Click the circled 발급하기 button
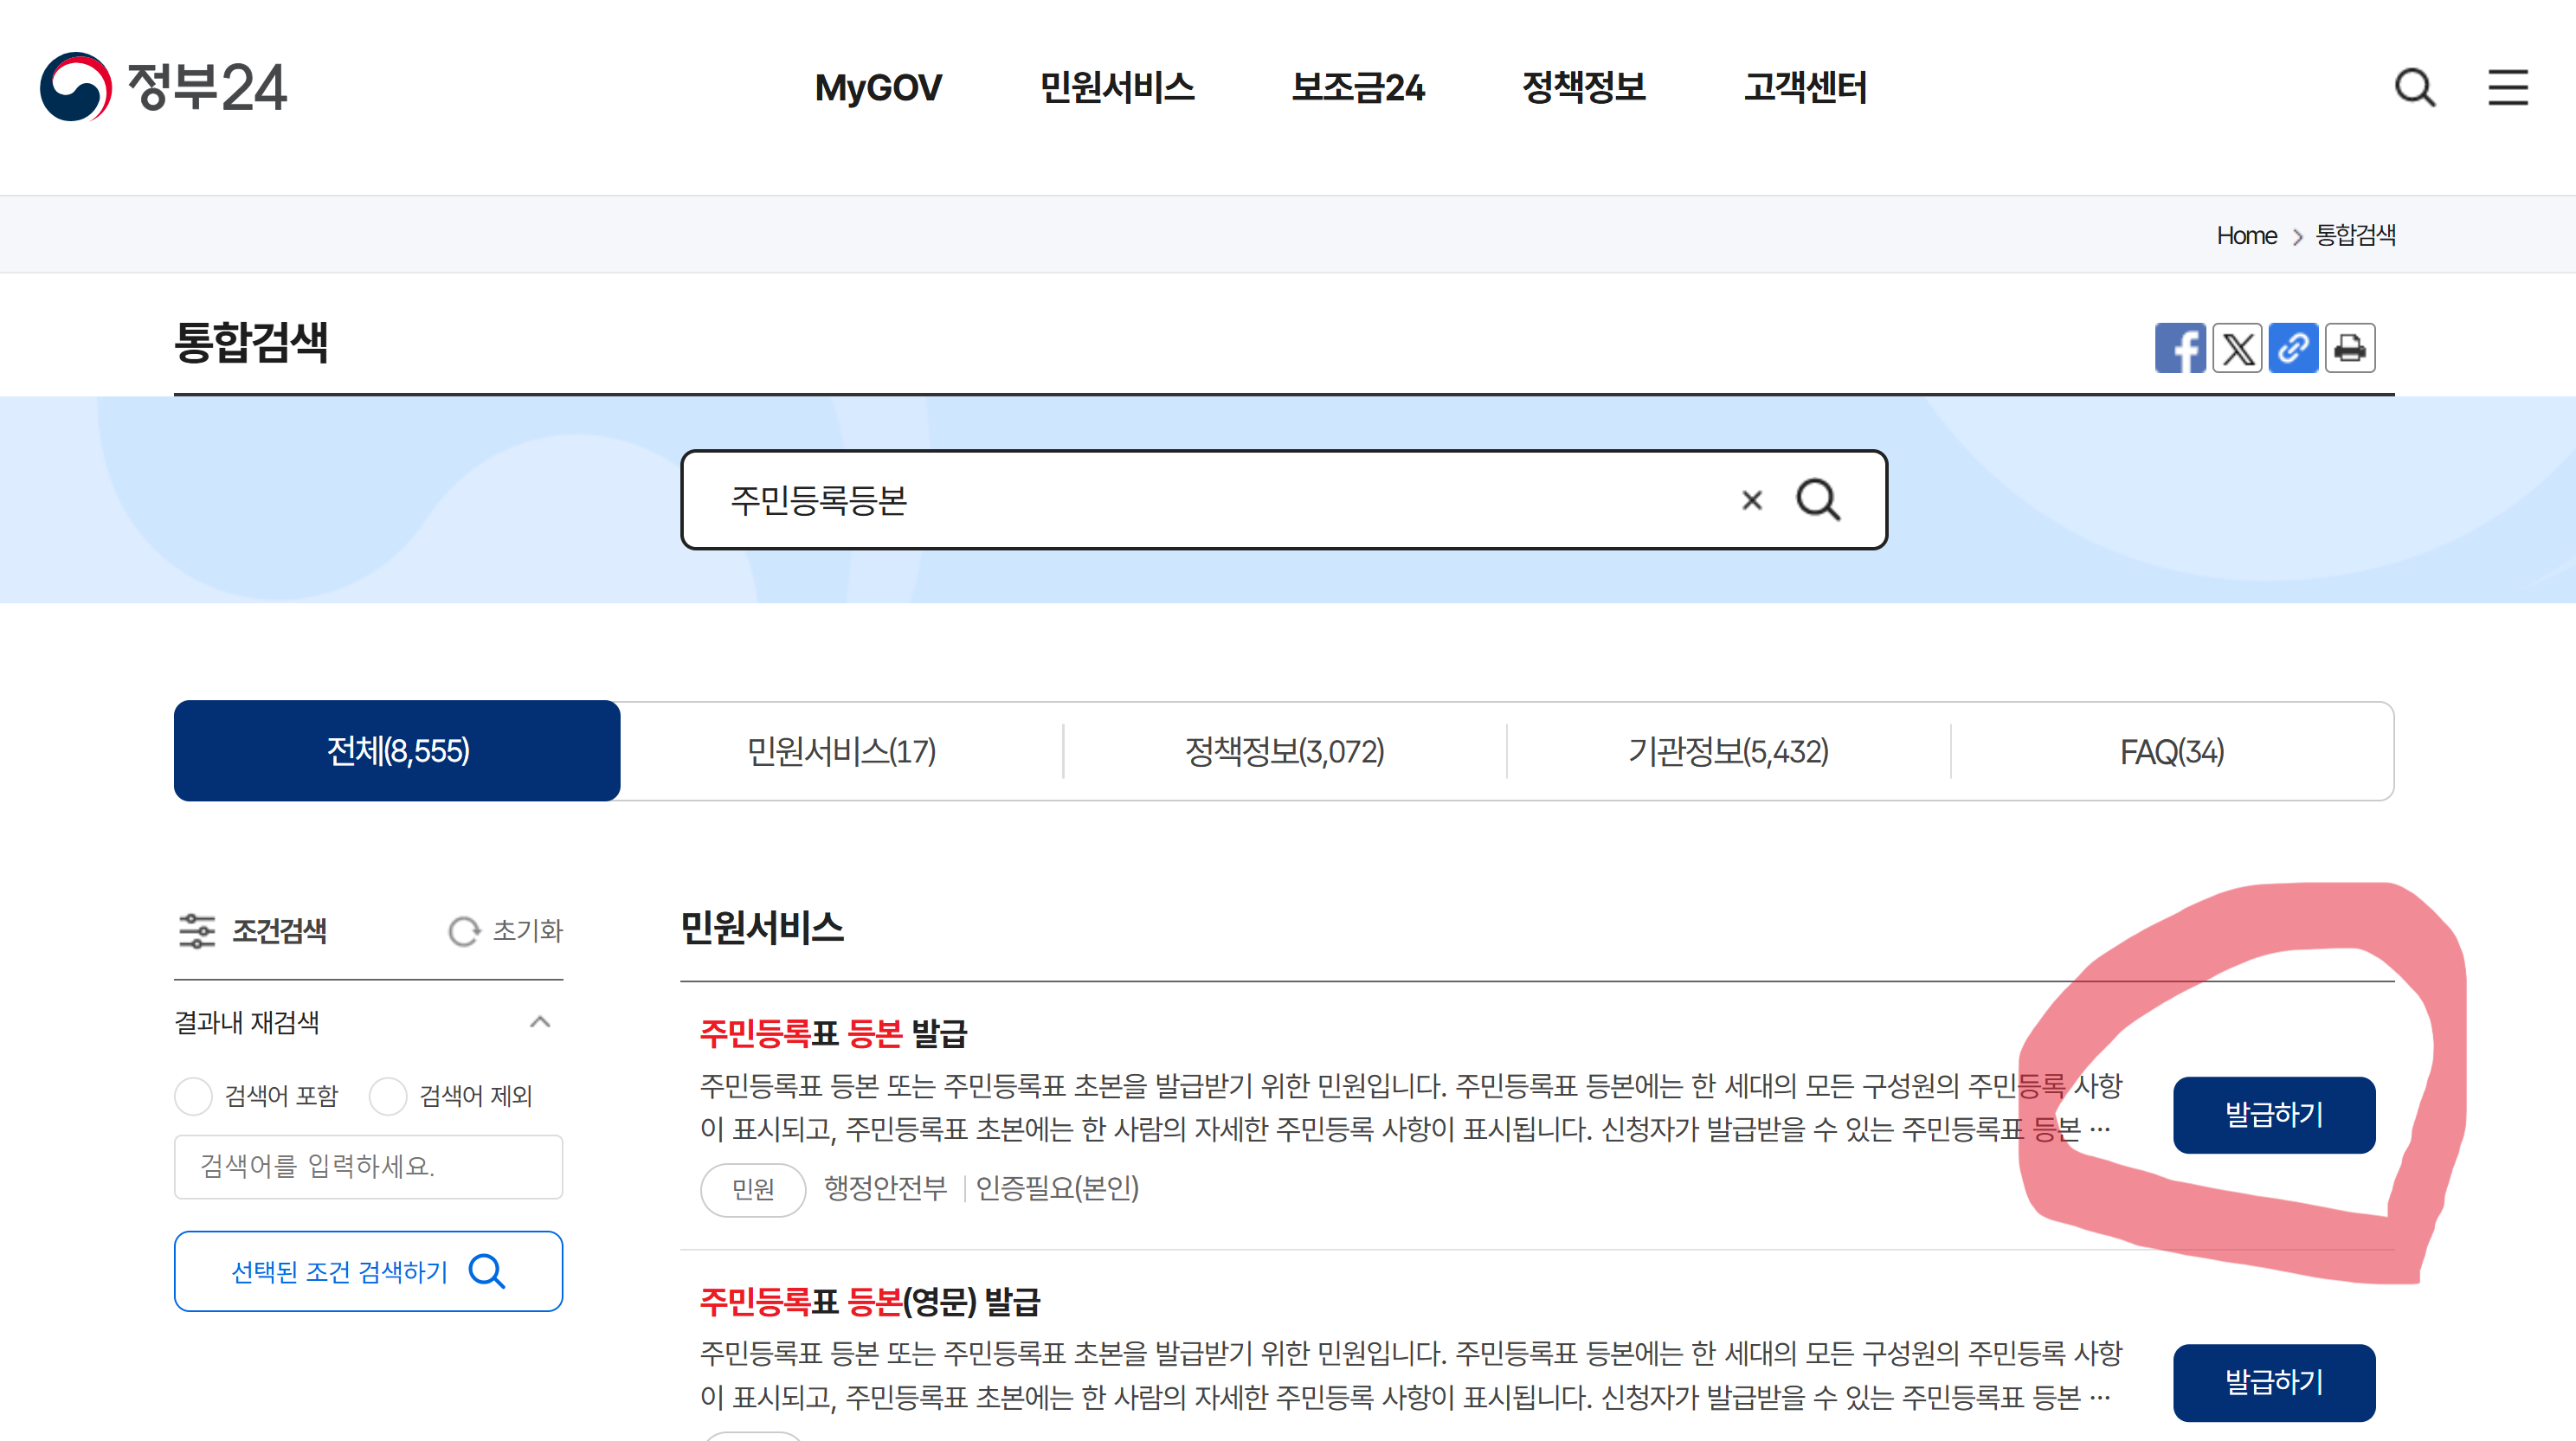The image size is (2576, 1441). (2274, 1114)
